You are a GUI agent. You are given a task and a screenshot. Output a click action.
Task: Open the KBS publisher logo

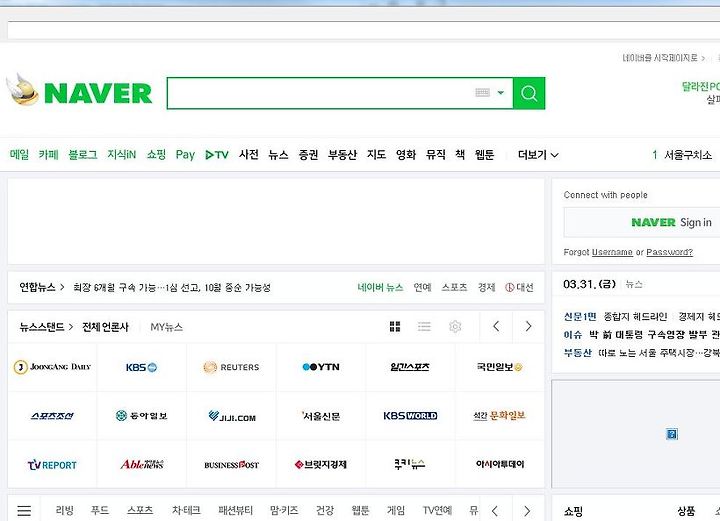pyautogui.click(x=141, y=367)
